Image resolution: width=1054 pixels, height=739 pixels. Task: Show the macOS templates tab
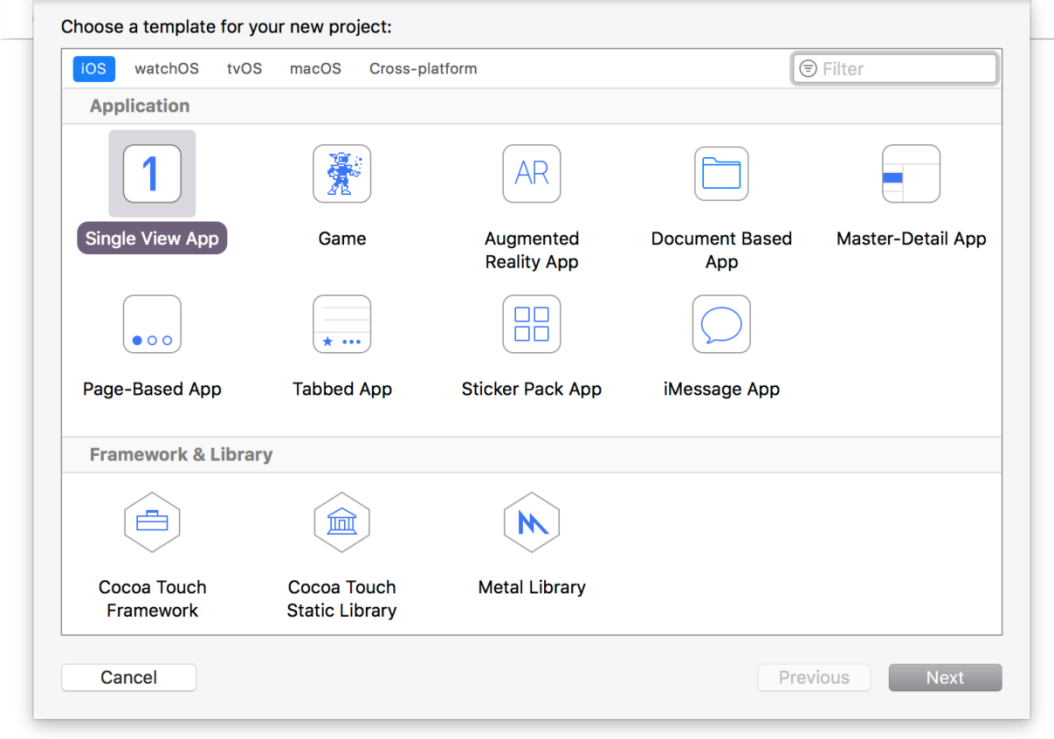point(315,69)
